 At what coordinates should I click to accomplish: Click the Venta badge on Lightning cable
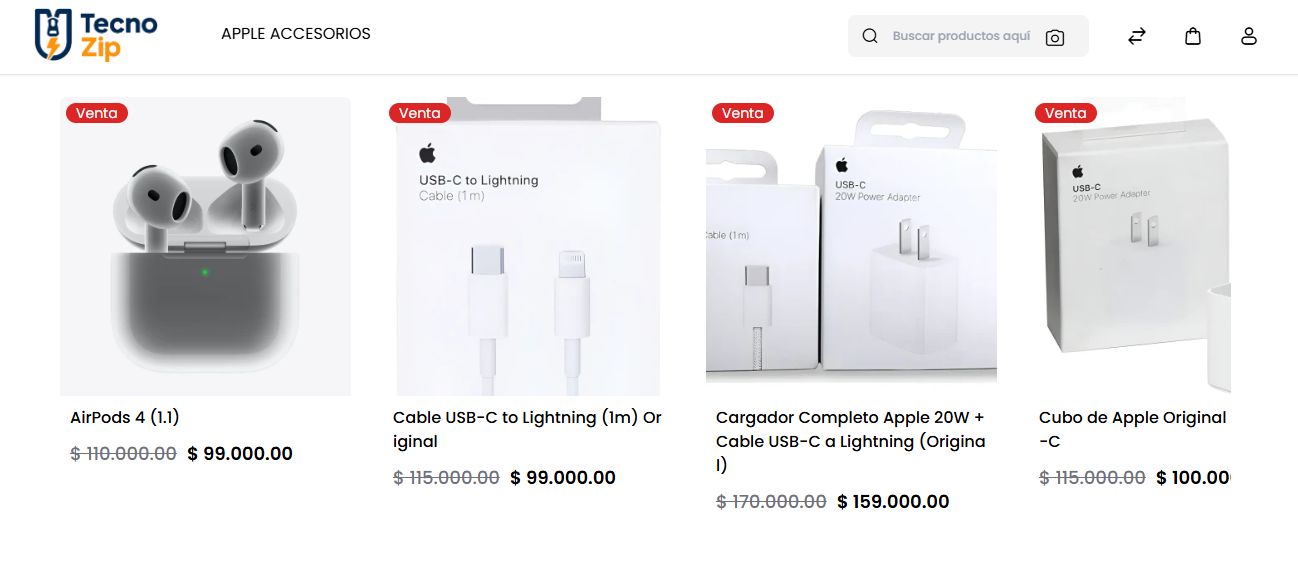420,113
